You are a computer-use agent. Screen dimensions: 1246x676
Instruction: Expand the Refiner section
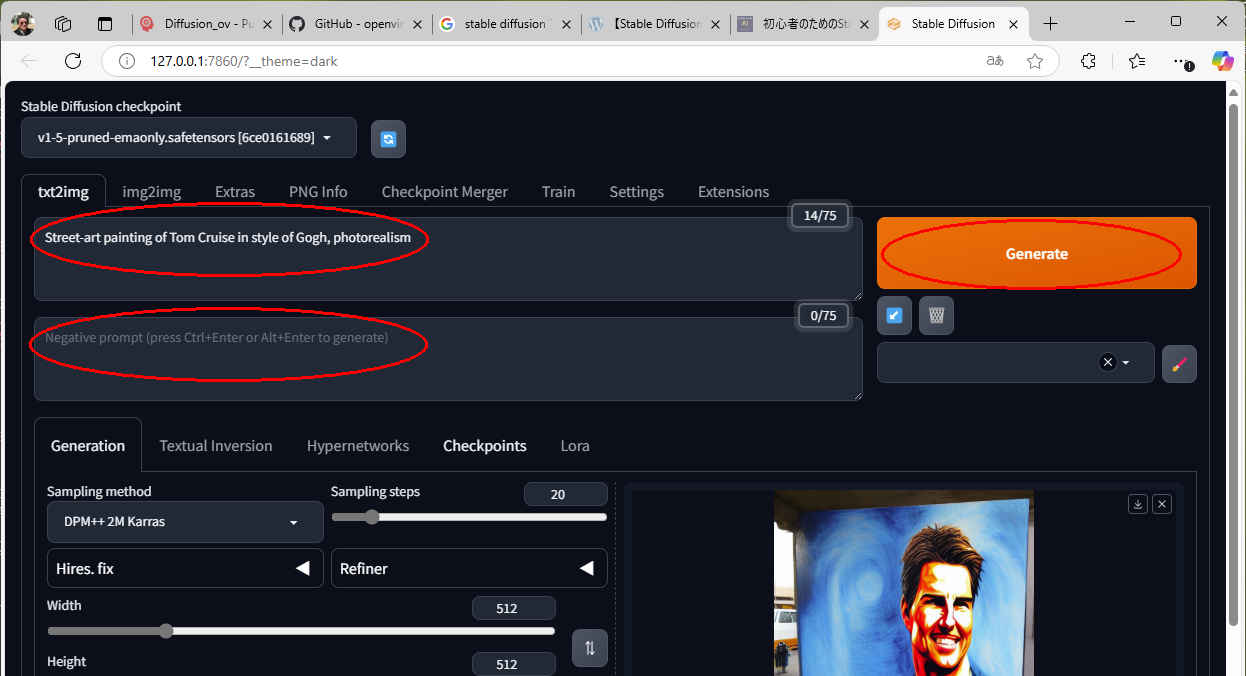point(468,568)
